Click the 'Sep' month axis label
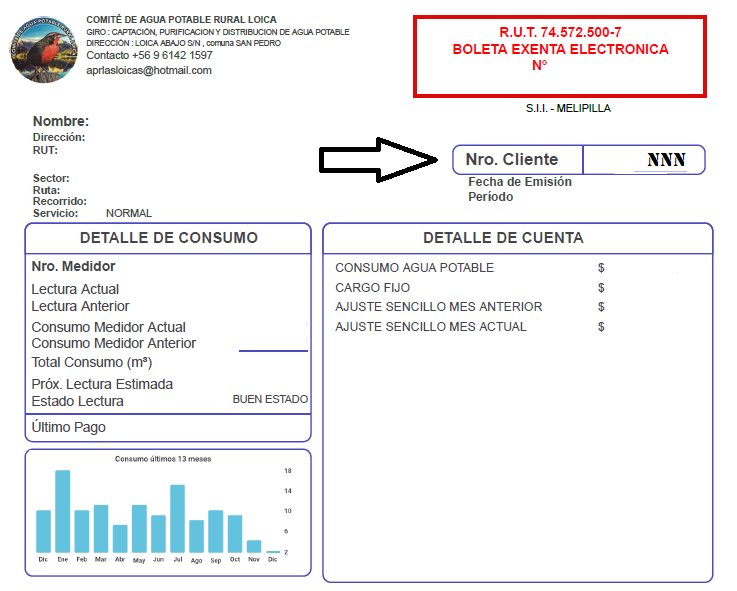 coord(216,560)
